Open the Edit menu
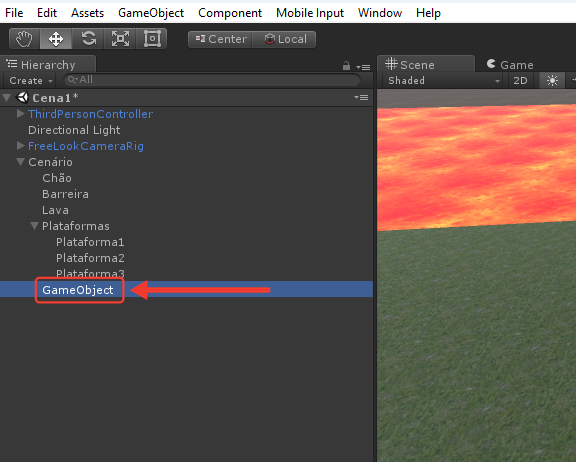 pyautogui.click(x=47, y=13)
